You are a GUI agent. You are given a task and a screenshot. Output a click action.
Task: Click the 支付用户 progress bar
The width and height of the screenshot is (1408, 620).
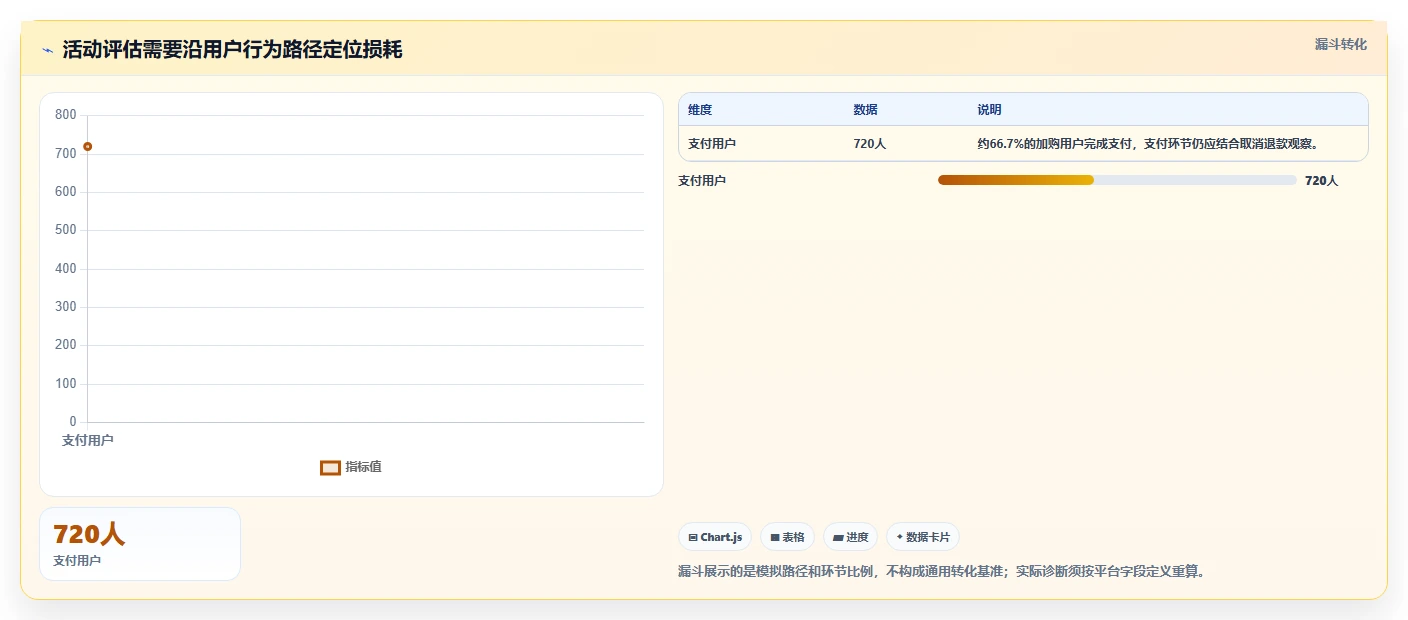point(1117,180)
